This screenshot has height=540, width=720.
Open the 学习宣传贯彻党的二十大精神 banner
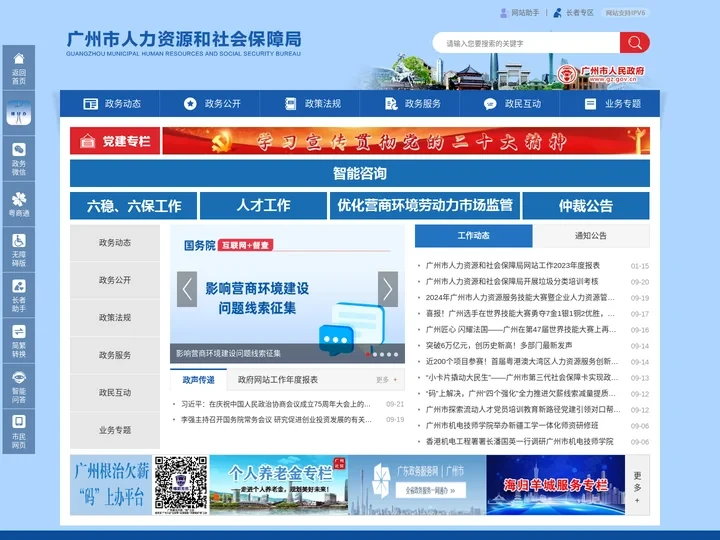(406, 141)
